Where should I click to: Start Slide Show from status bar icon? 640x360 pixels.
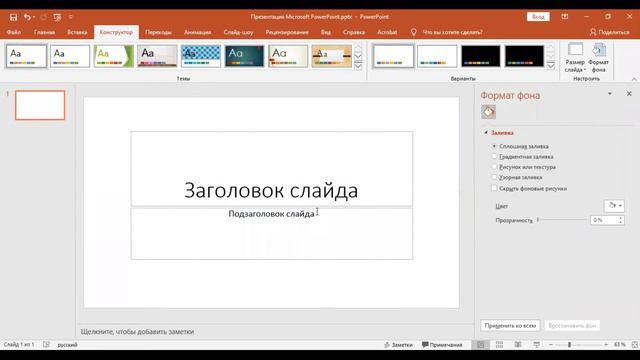[x=536, y=345]
